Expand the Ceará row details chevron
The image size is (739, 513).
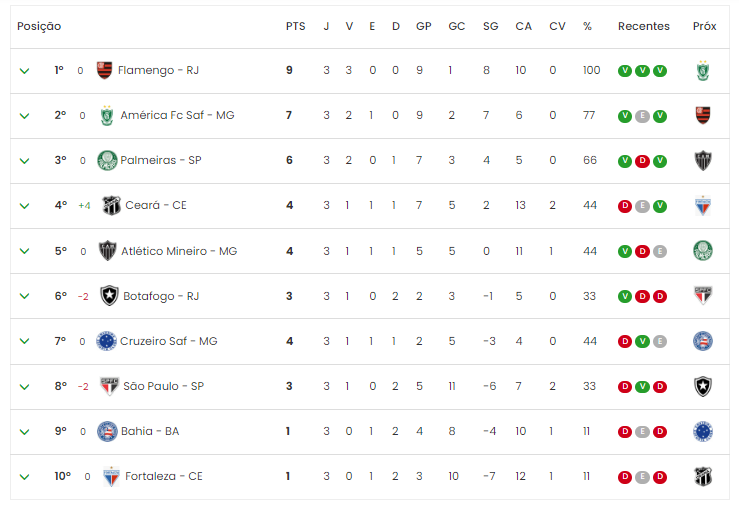tap(24, 206)
